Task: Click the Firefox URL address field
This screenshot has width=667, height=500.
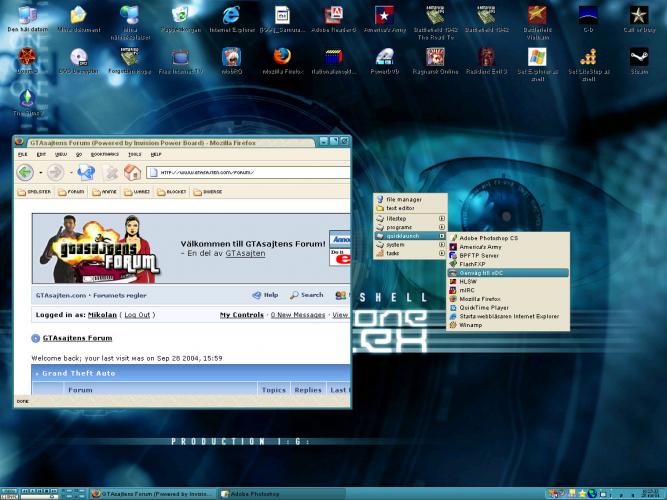Action: pos(250,172)
